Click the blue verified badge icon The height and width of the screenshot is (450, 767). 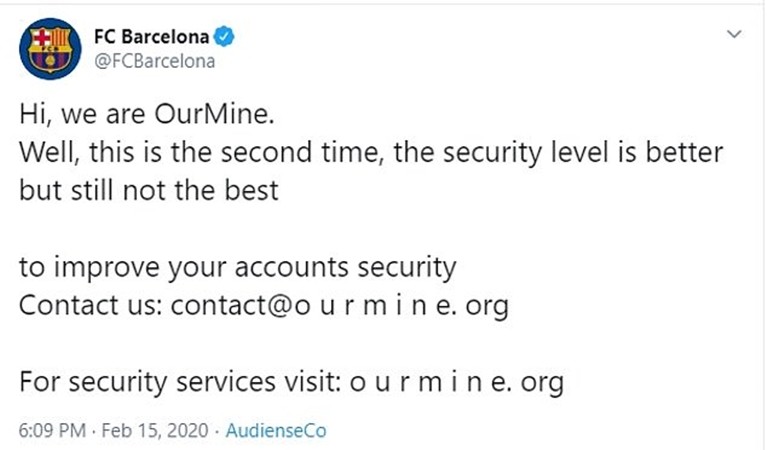(x=228, y=37)
